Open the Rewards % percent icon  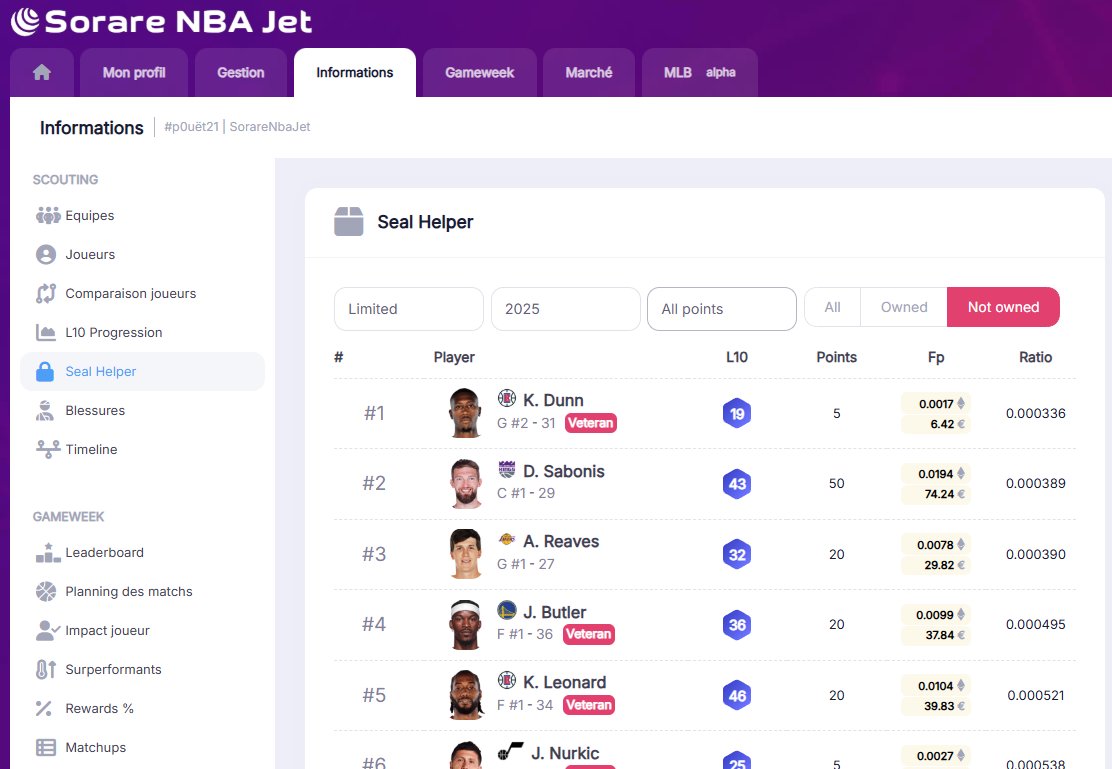[x=44, y=709]
